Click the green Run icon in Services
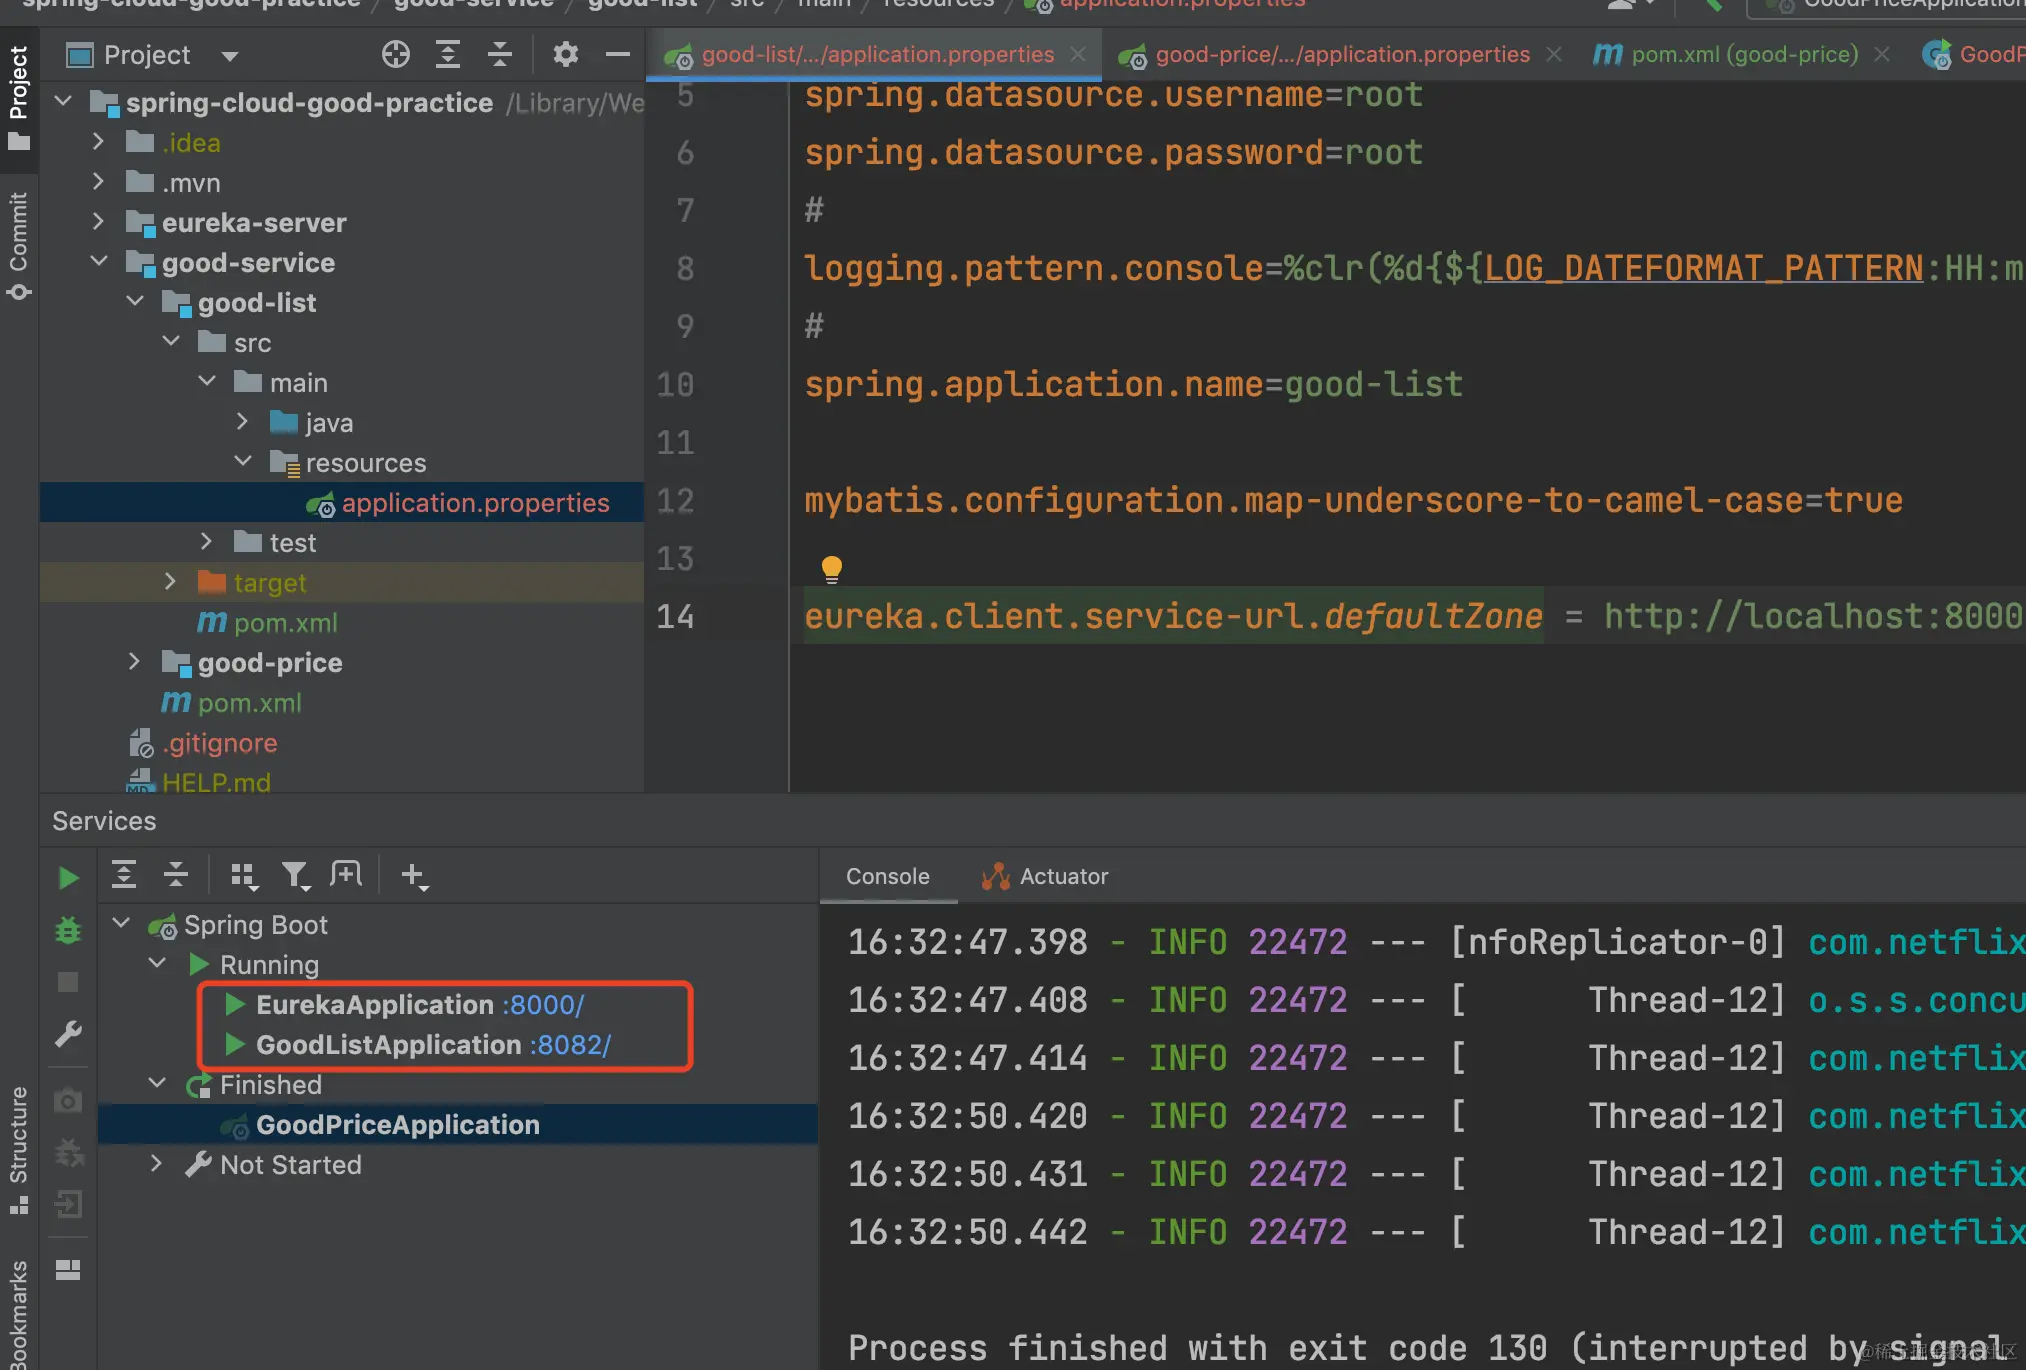The width and height of the screenshot is (2026, 1370). coord(68,878)
